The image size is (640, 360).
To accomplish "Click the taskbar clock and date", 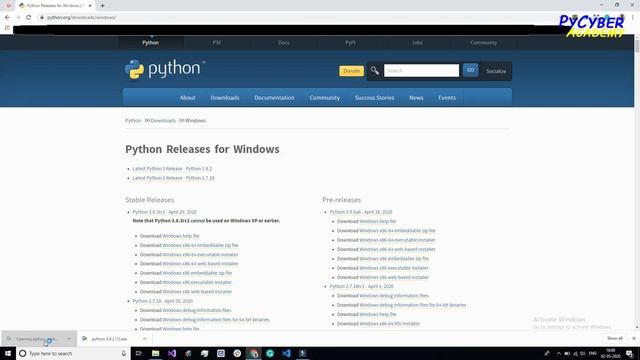I will point(611,353).
